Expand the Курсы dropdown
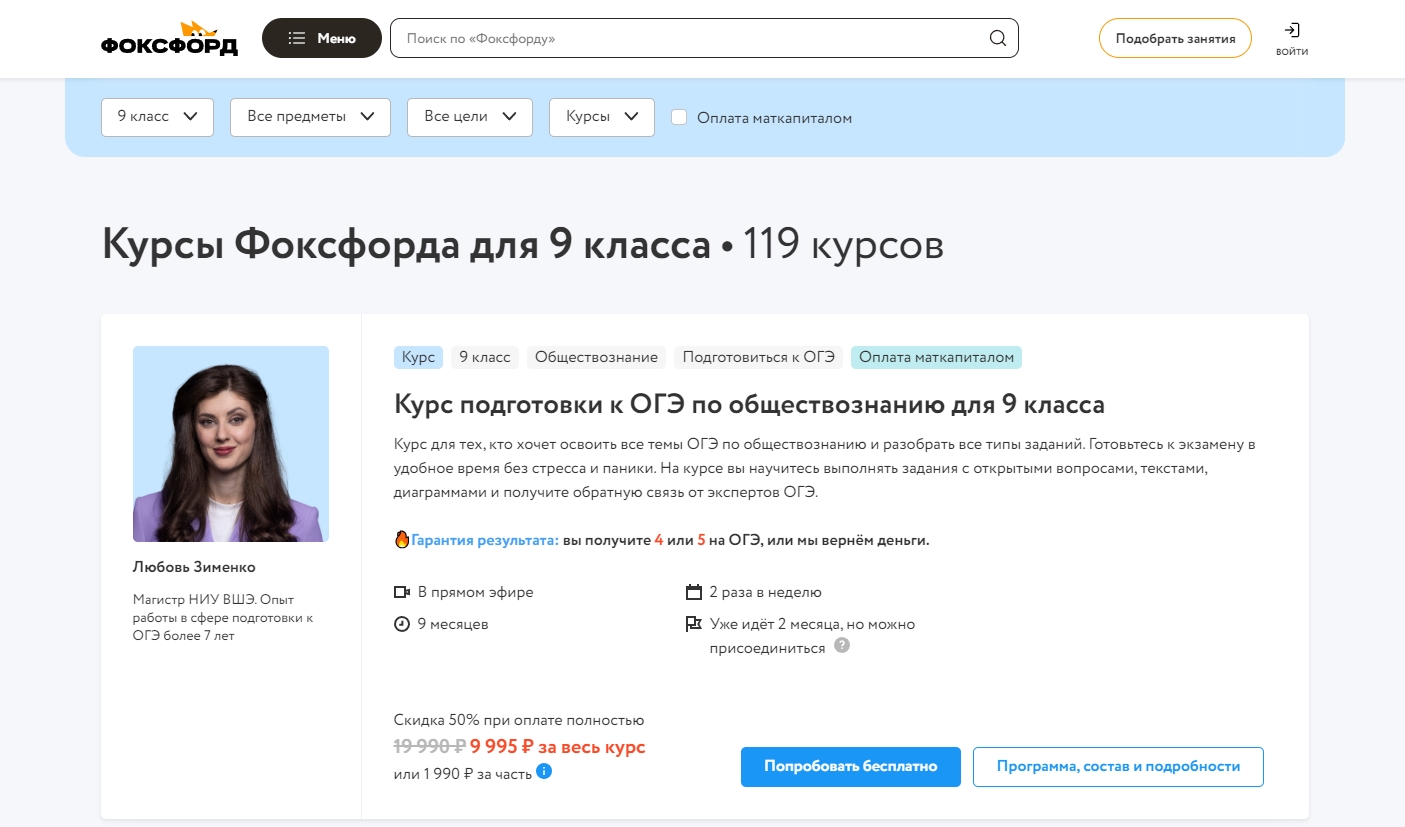The height and width of the screenshot is (827, 1405). tap(602, 117)
